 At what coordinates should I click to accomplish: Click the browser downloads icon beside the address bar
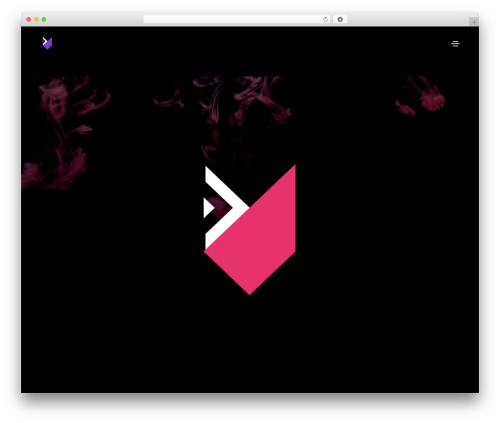[340, 19]
